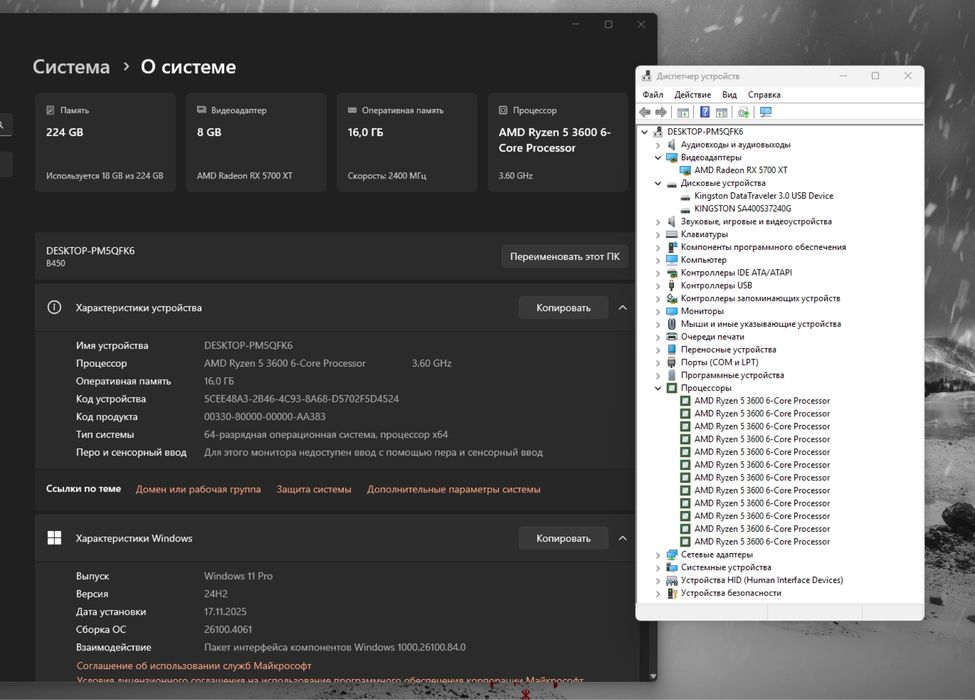
Task: Click the Переименовать этот ПК button
Action: (x=565, y=256)
